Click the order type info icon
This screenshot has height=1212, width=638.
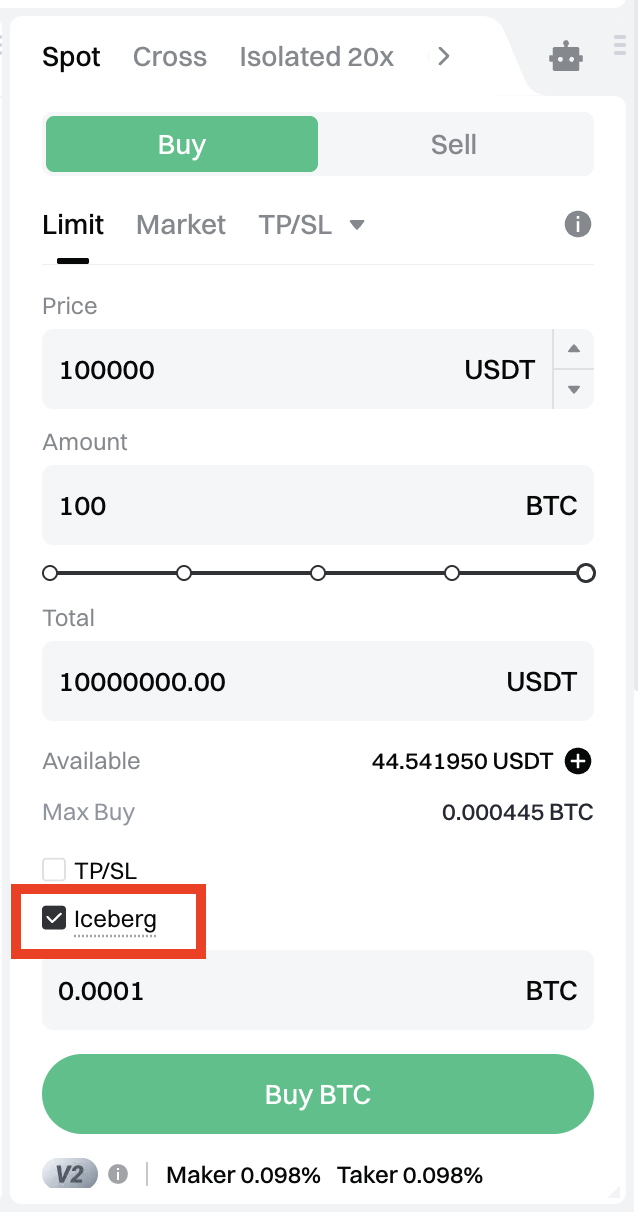click(x=578, y=224)
